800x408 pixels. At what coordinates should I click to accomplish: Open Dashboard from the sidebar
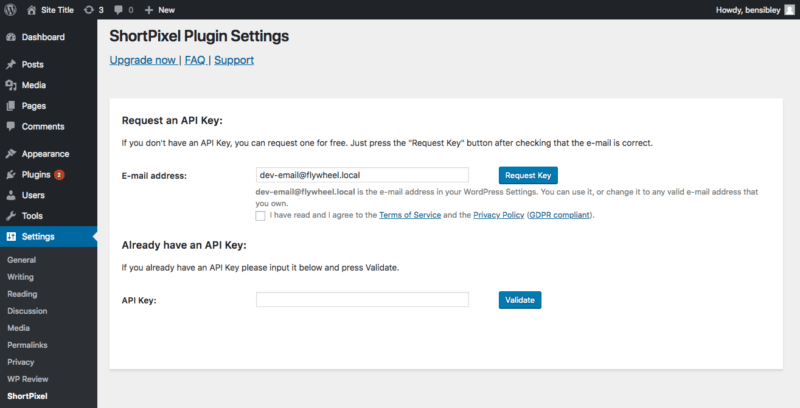point(42,37)
